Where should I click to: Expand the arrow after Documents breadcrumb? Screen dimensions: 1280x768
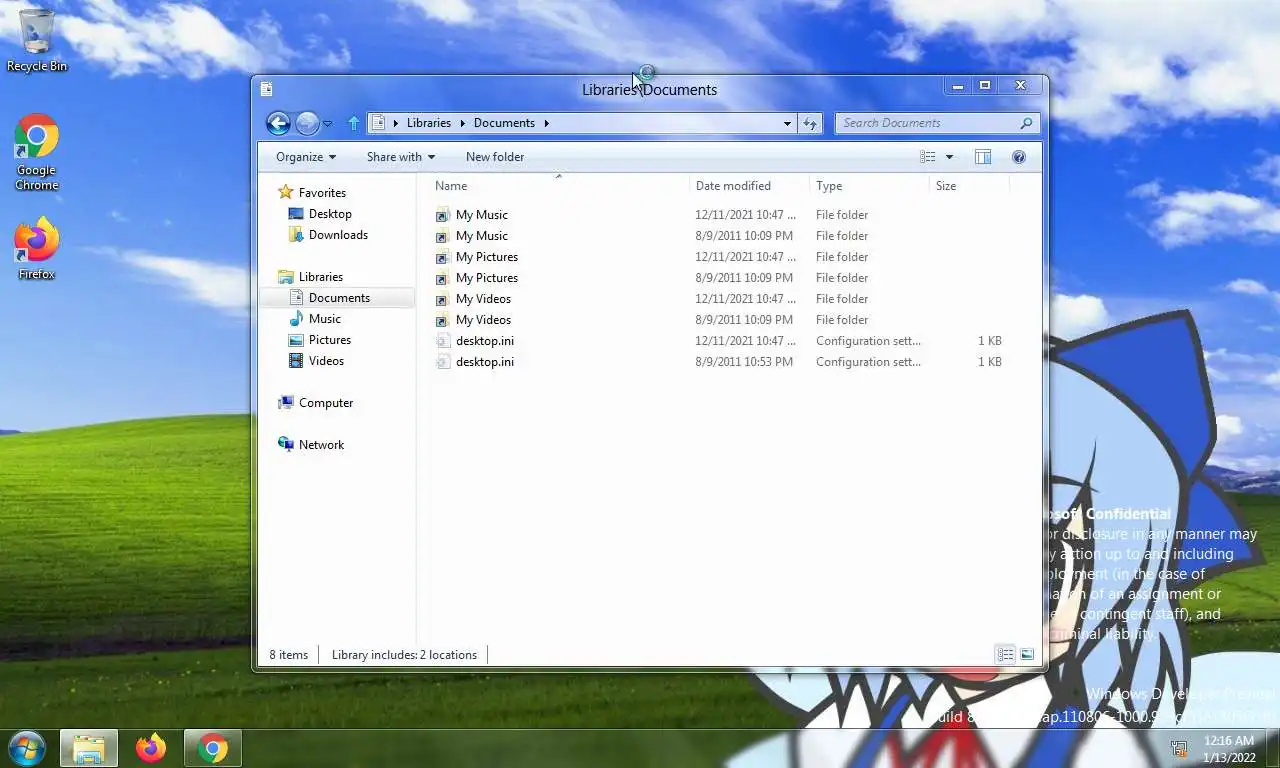pyautogui.click(x=546, y=123)
